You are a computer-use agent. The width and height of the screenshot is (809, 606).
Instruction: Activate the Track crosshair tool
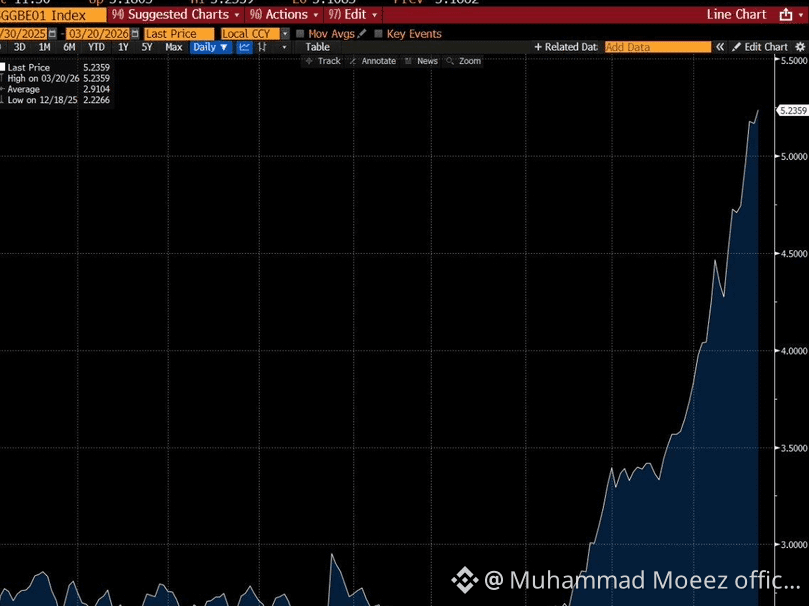coord(323,61)
